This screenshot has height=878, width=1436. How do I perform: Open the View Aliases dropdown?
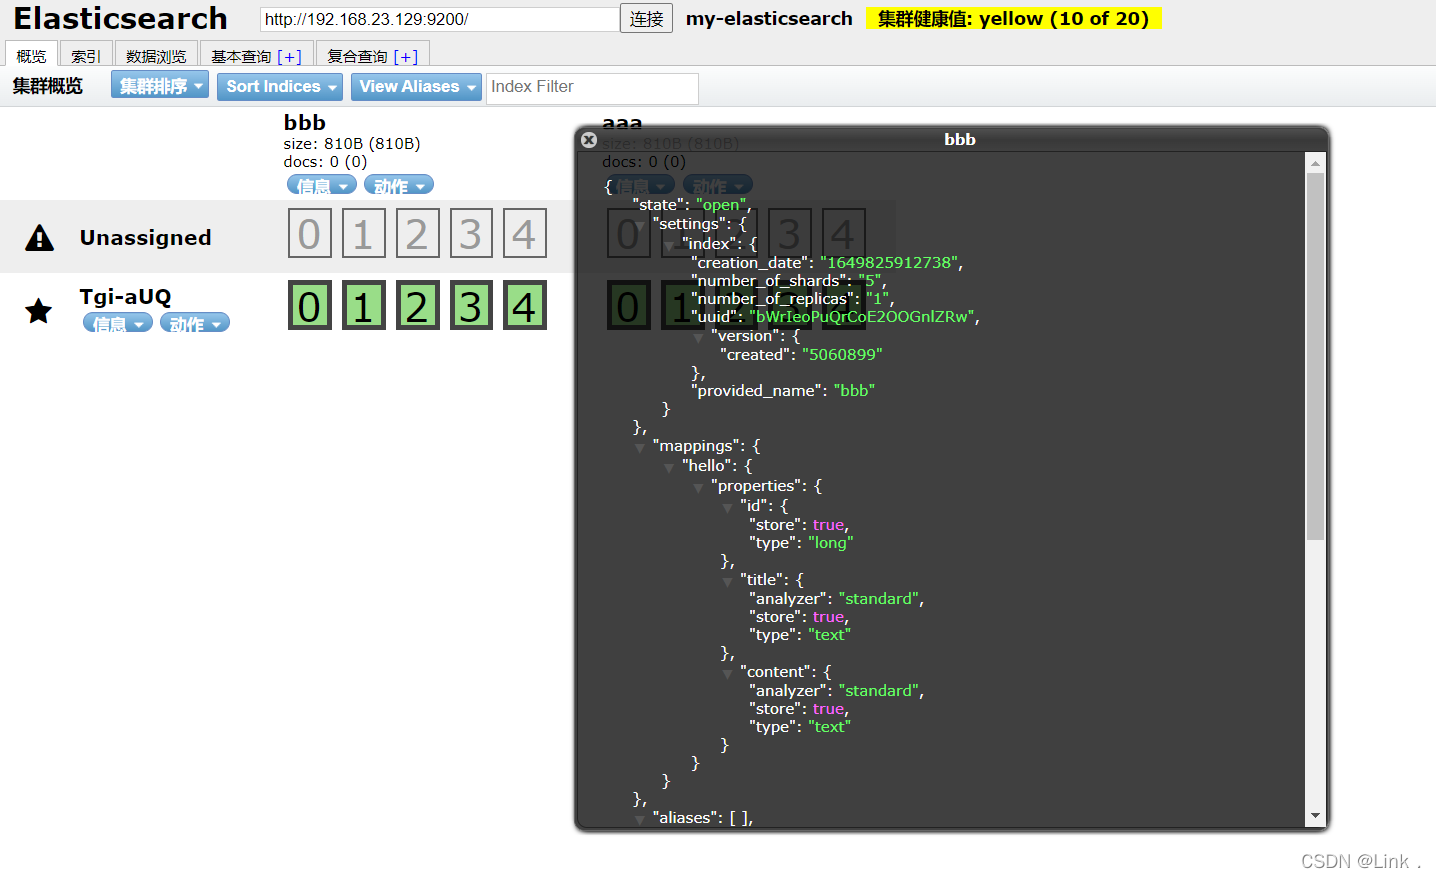tap(416, 87)
